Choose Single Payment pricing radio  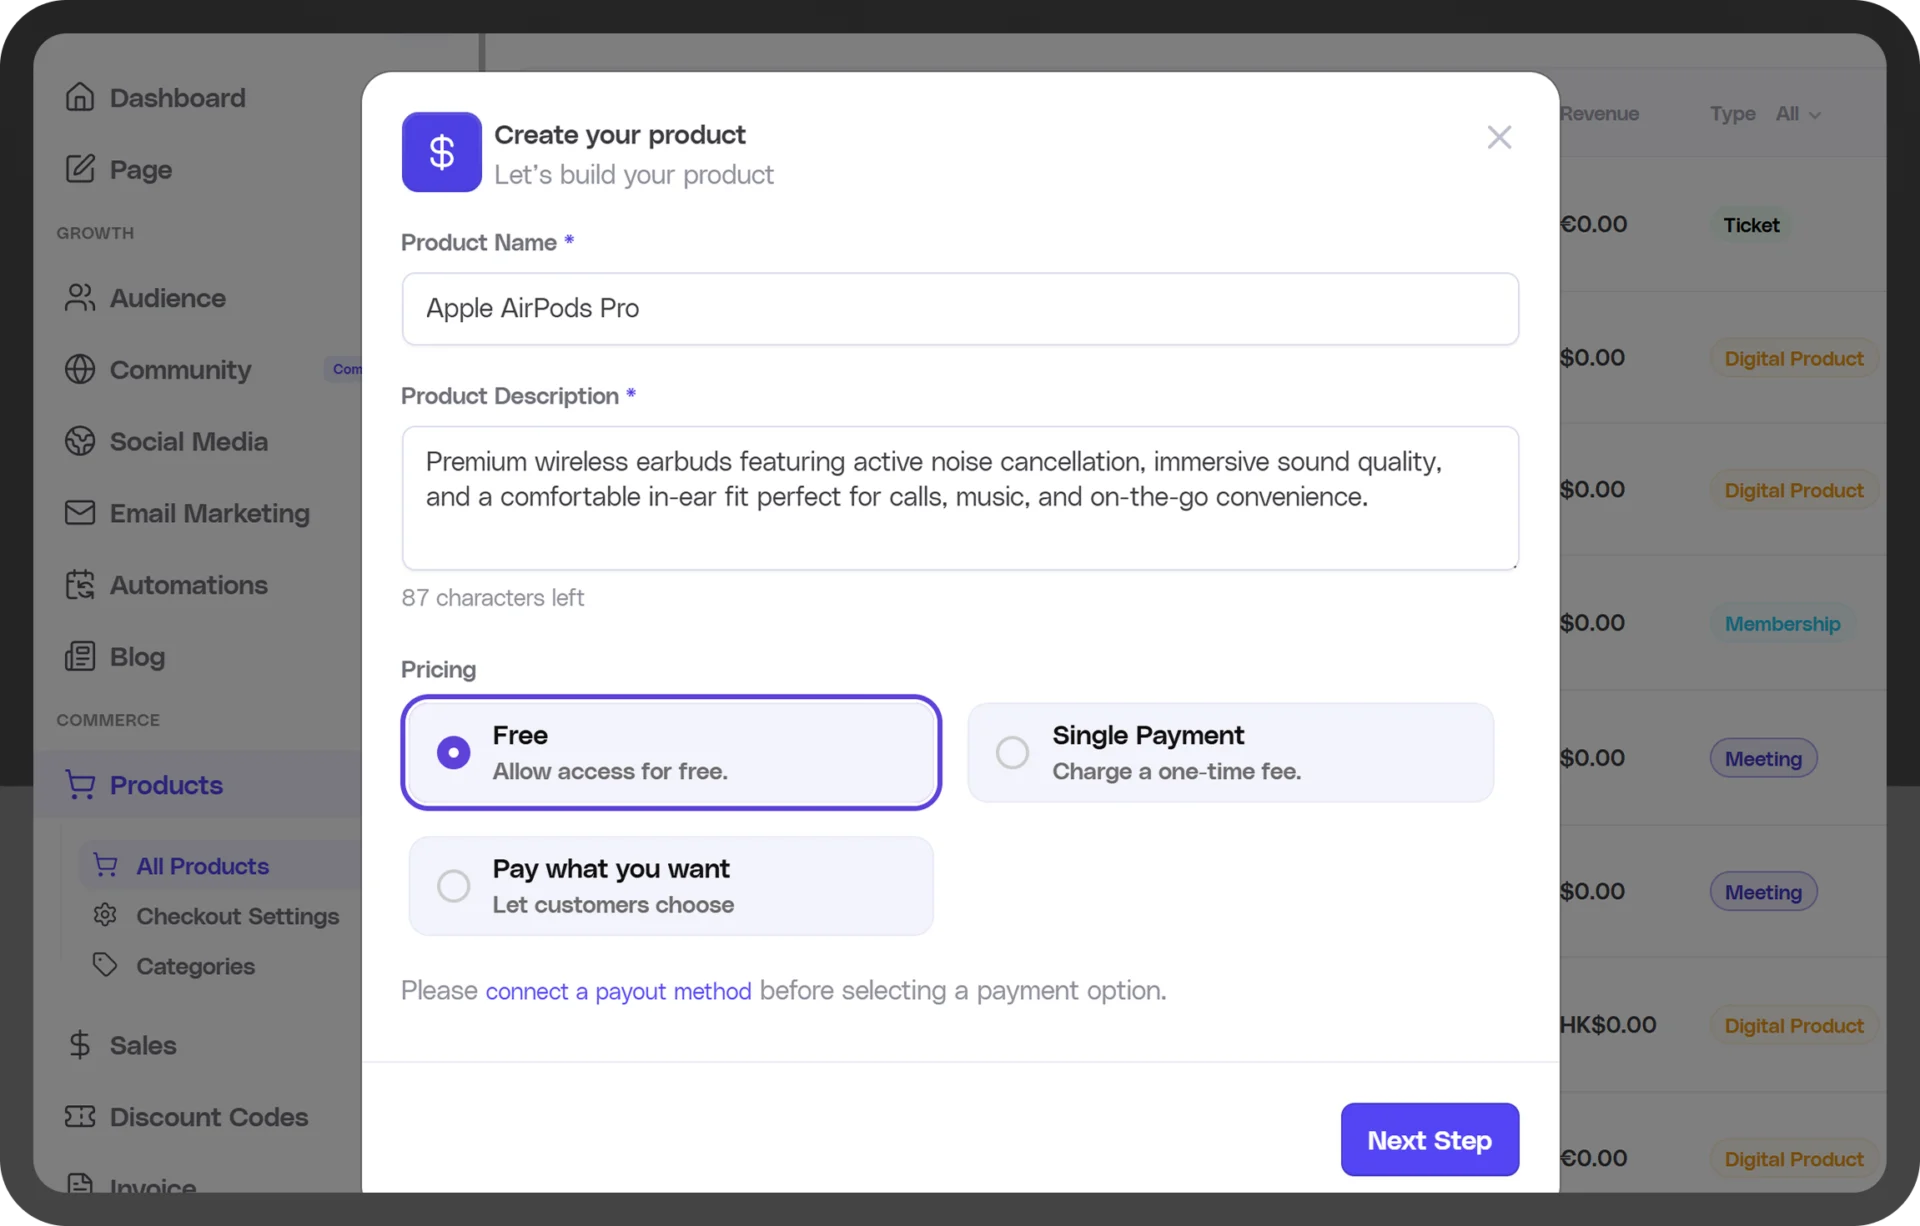(1012, 752)
